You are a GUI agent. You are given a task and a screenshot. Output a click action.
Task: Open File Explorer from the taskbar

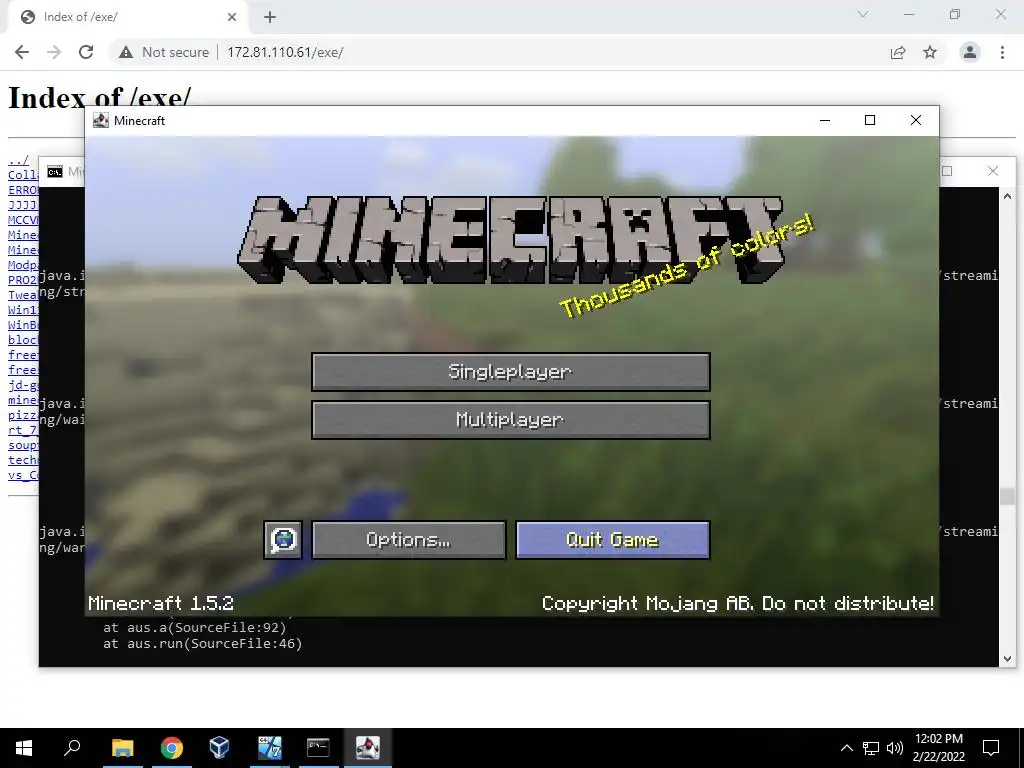point(123,748)
